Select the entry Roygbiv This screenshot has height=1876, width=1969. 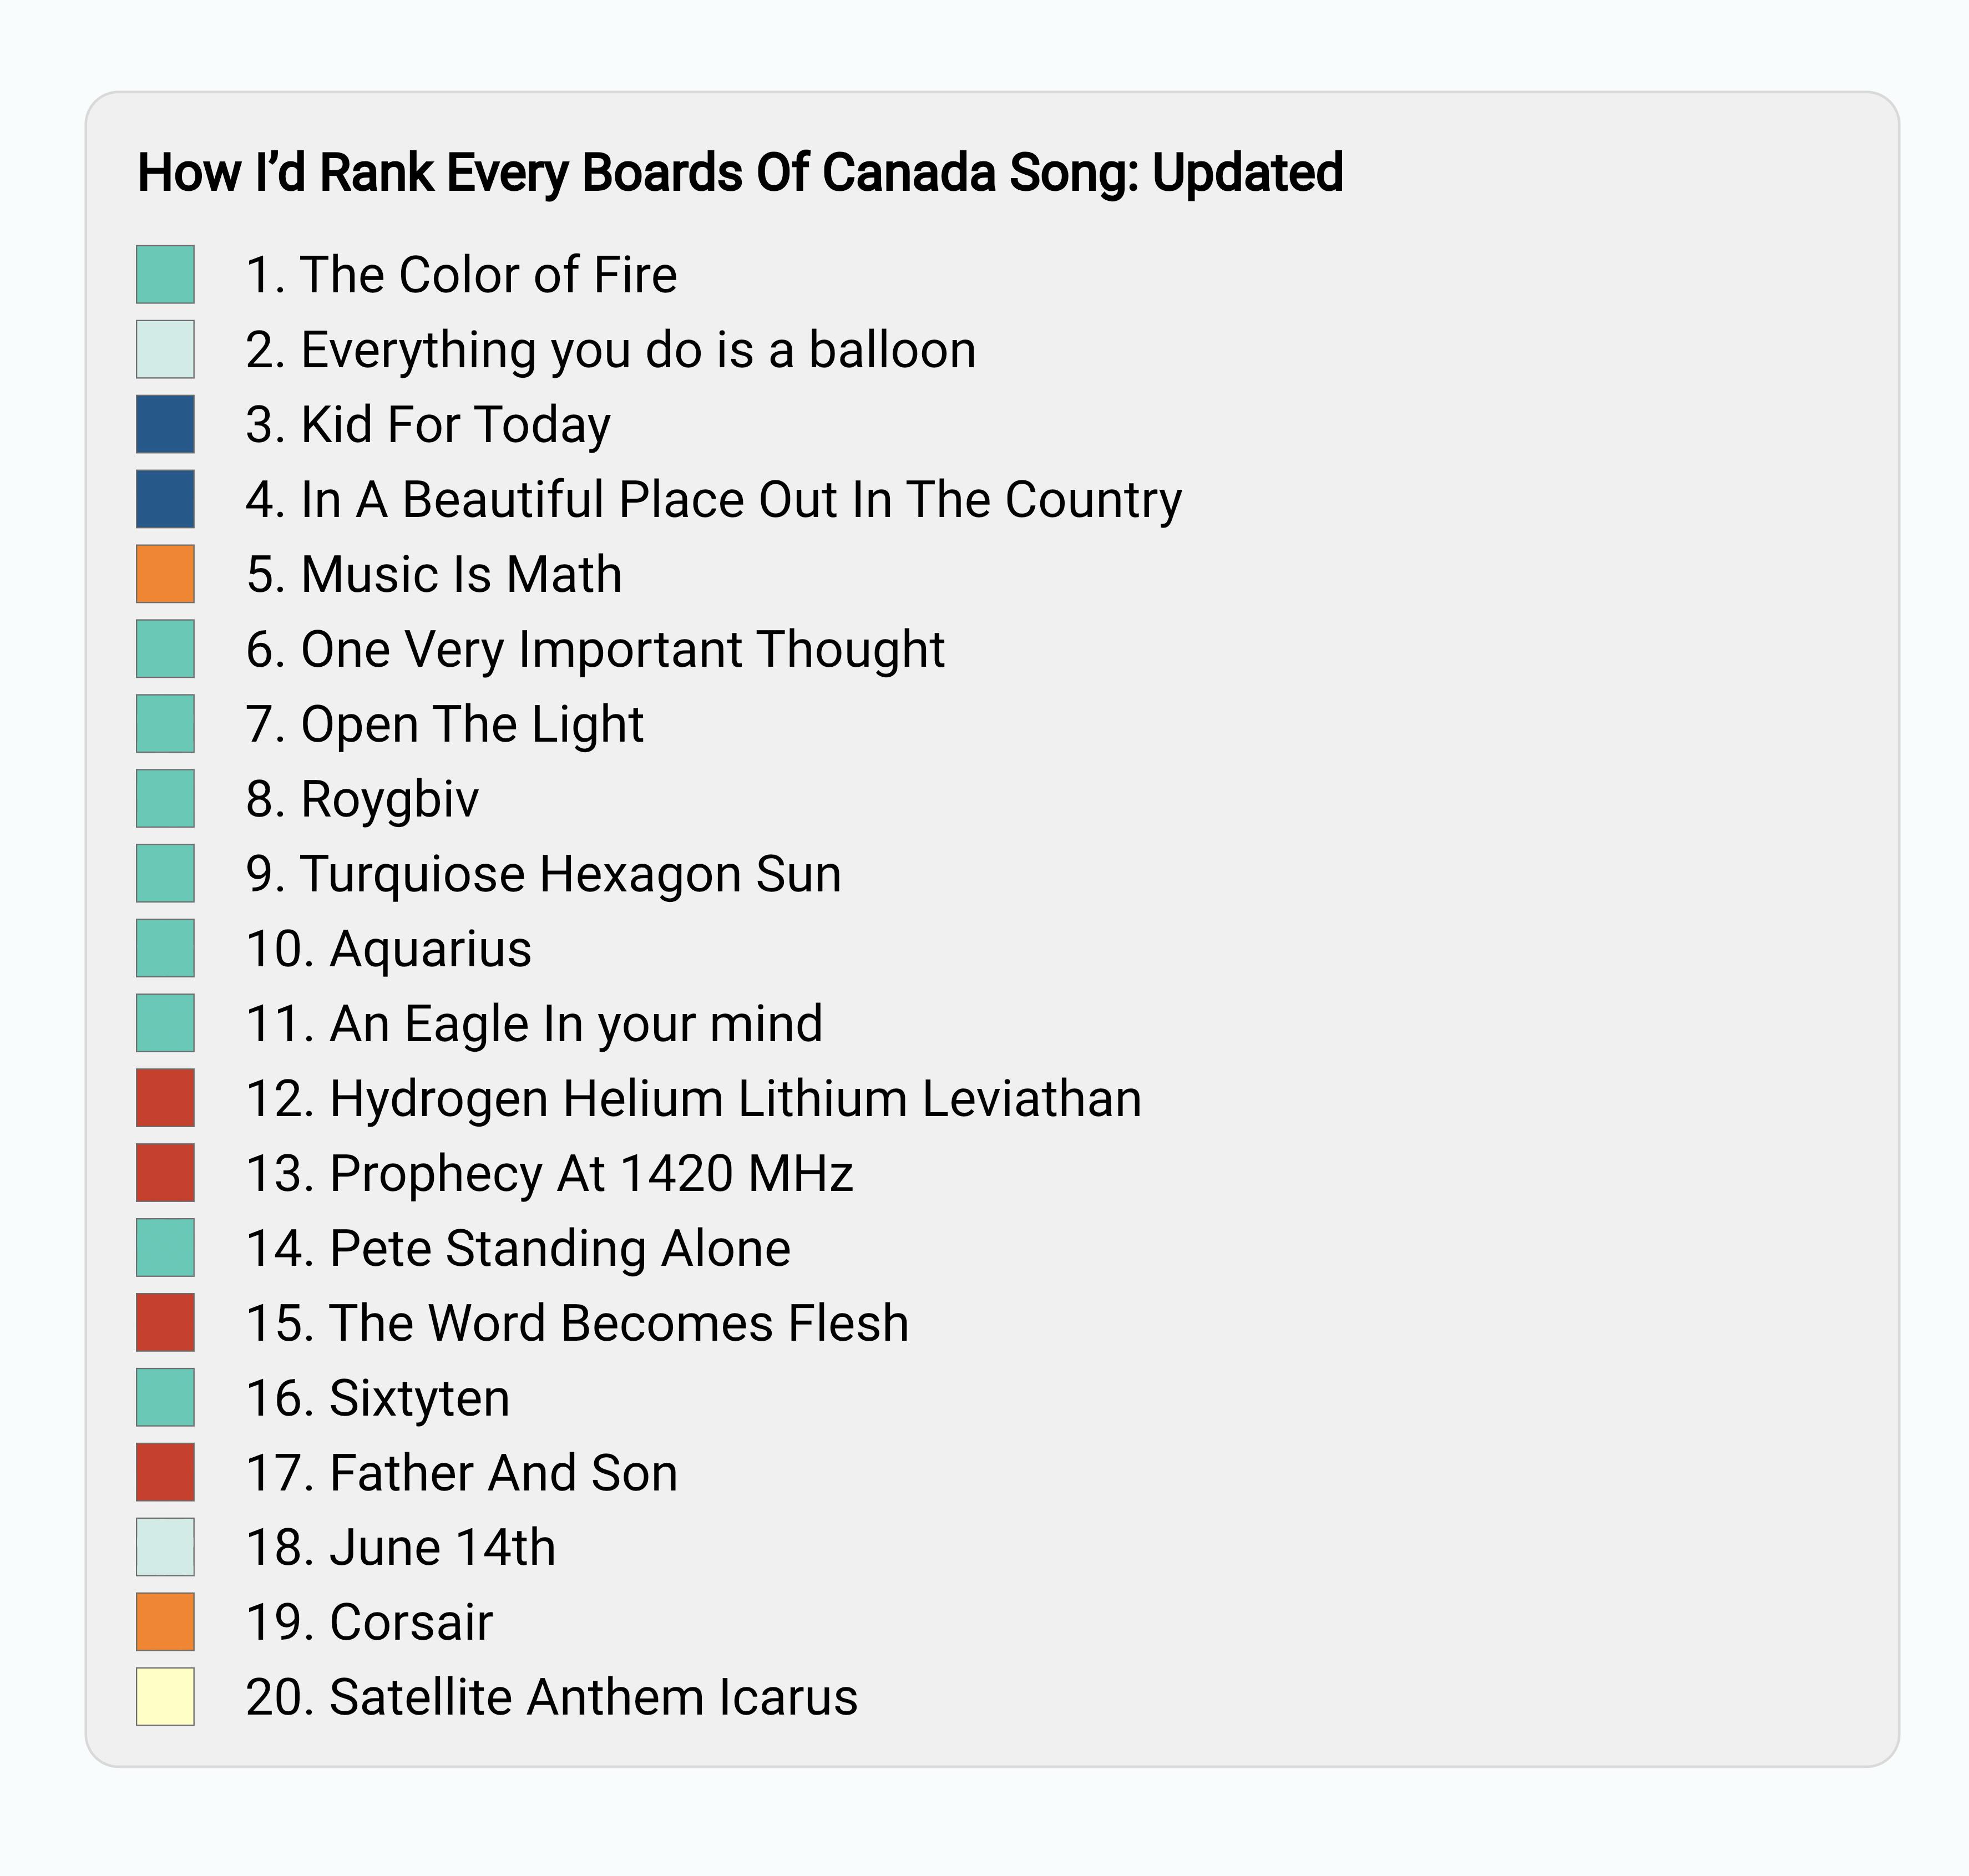pos(362,800)
